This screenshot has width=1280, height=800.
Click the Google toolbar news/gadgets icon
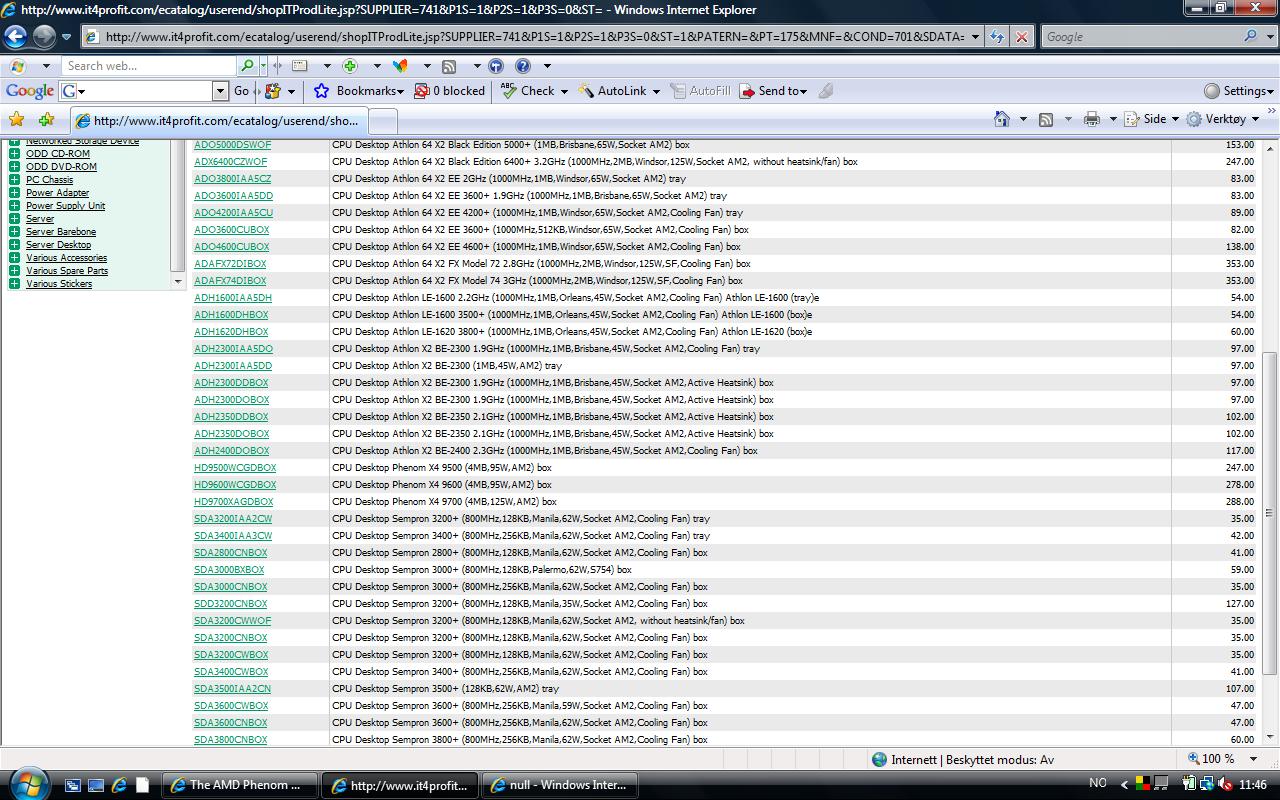point(272,91)
